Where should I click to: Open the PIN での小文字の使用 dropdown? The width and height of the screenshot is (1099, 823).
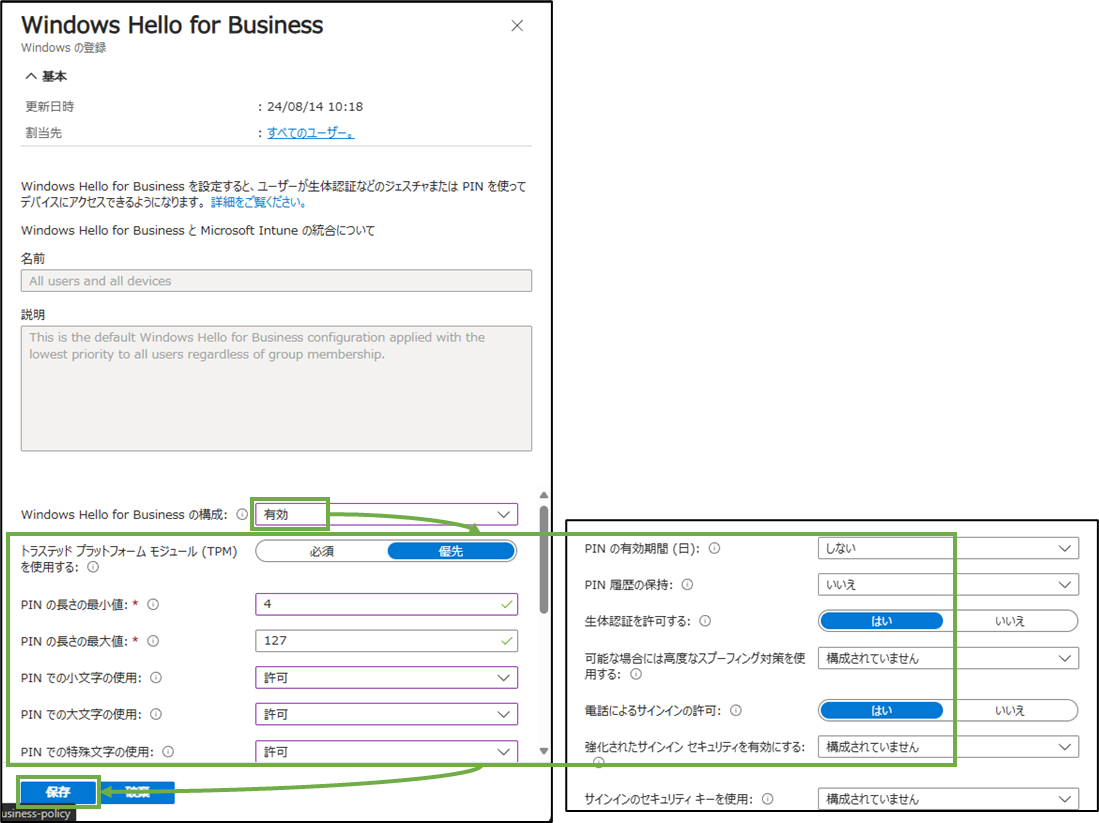pyautogui.click(x=386, y=678)
